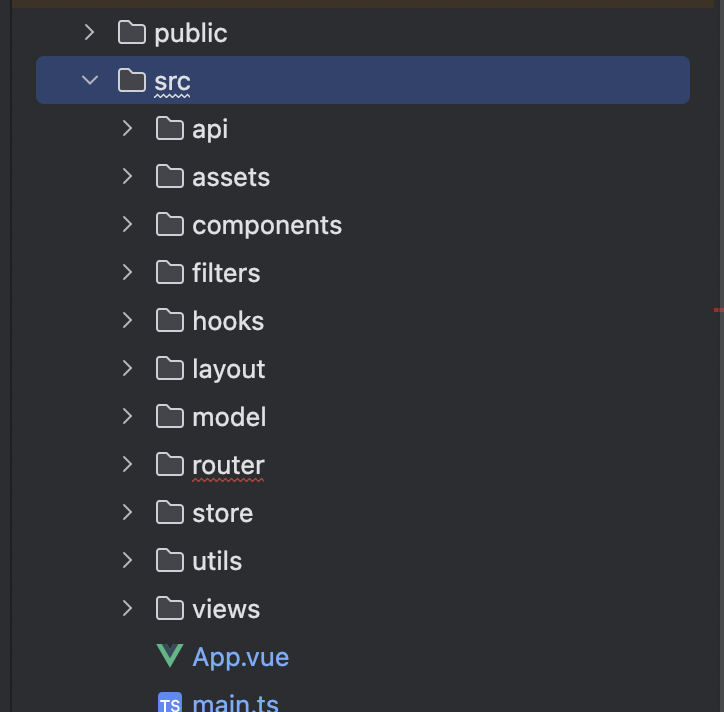Click the Vue icon beside App.vue

click(x=170, y=656)
